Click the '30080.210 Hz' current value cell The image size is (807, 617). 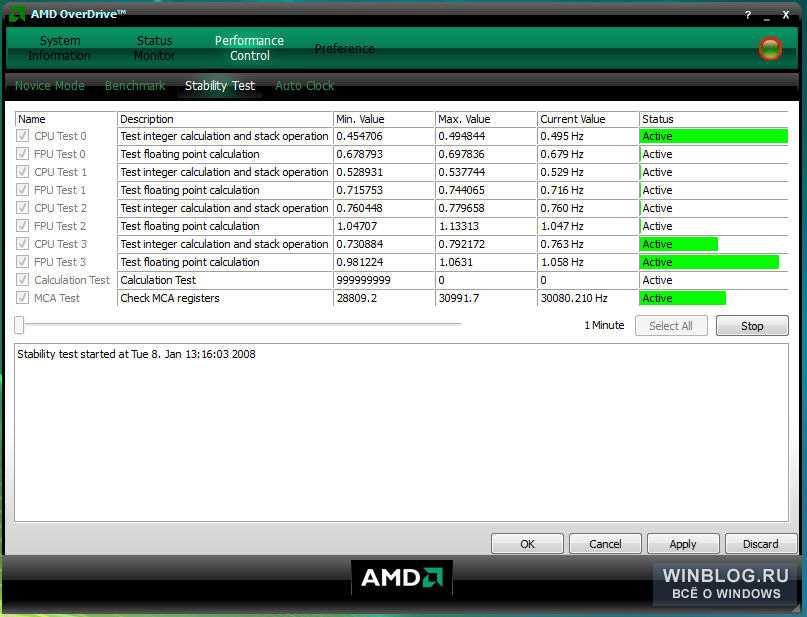pos(588,298)
